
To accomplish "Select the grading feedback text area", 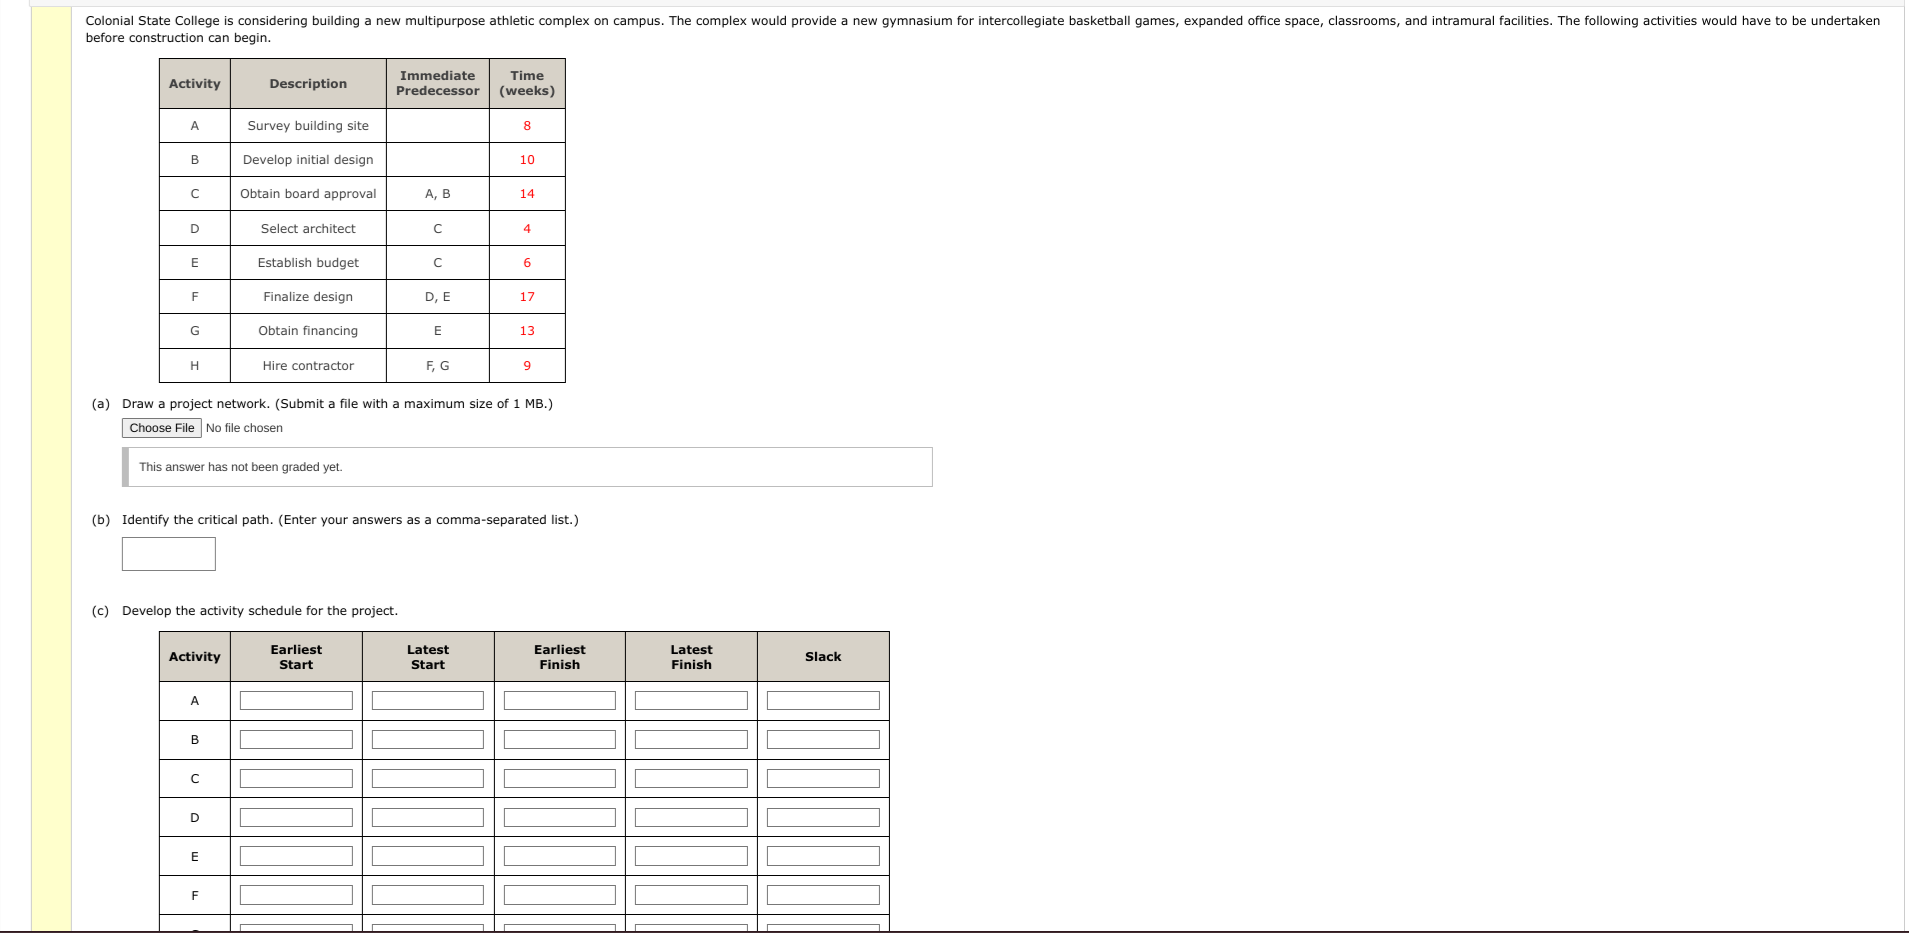I will [528, 466].
